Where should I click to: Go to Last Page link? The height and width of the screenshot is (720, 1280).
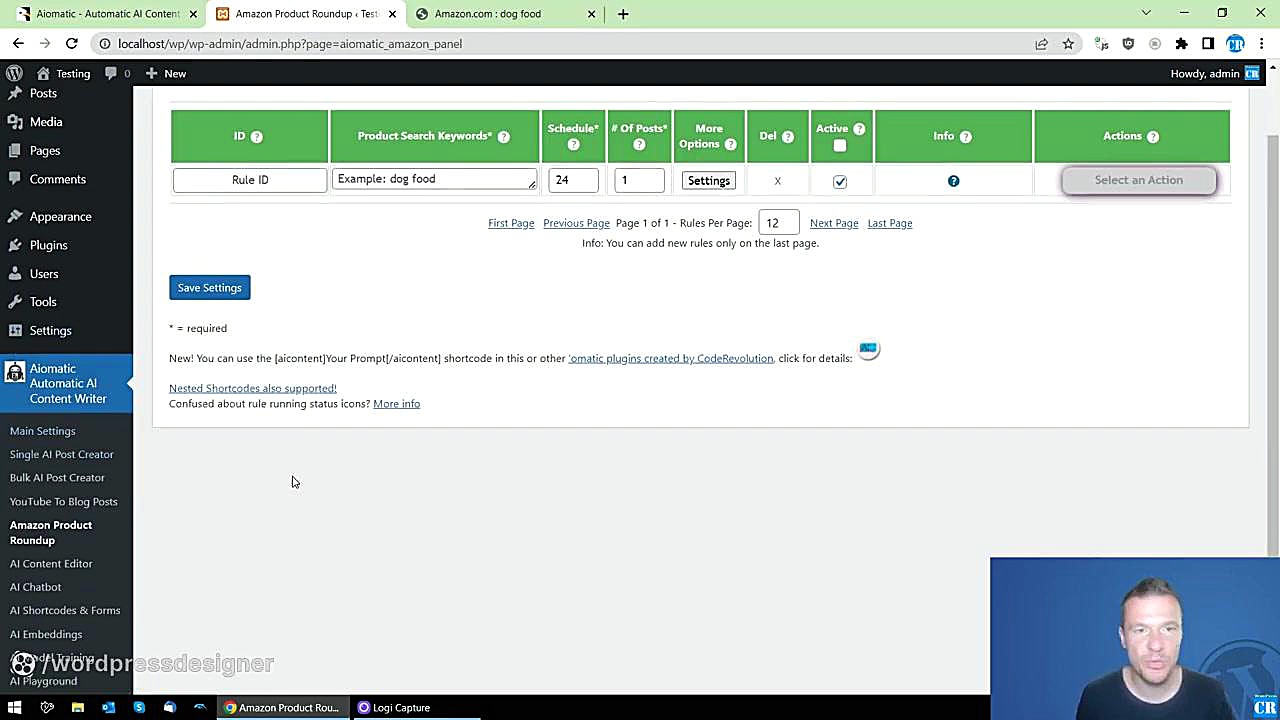tap(890, 223)
